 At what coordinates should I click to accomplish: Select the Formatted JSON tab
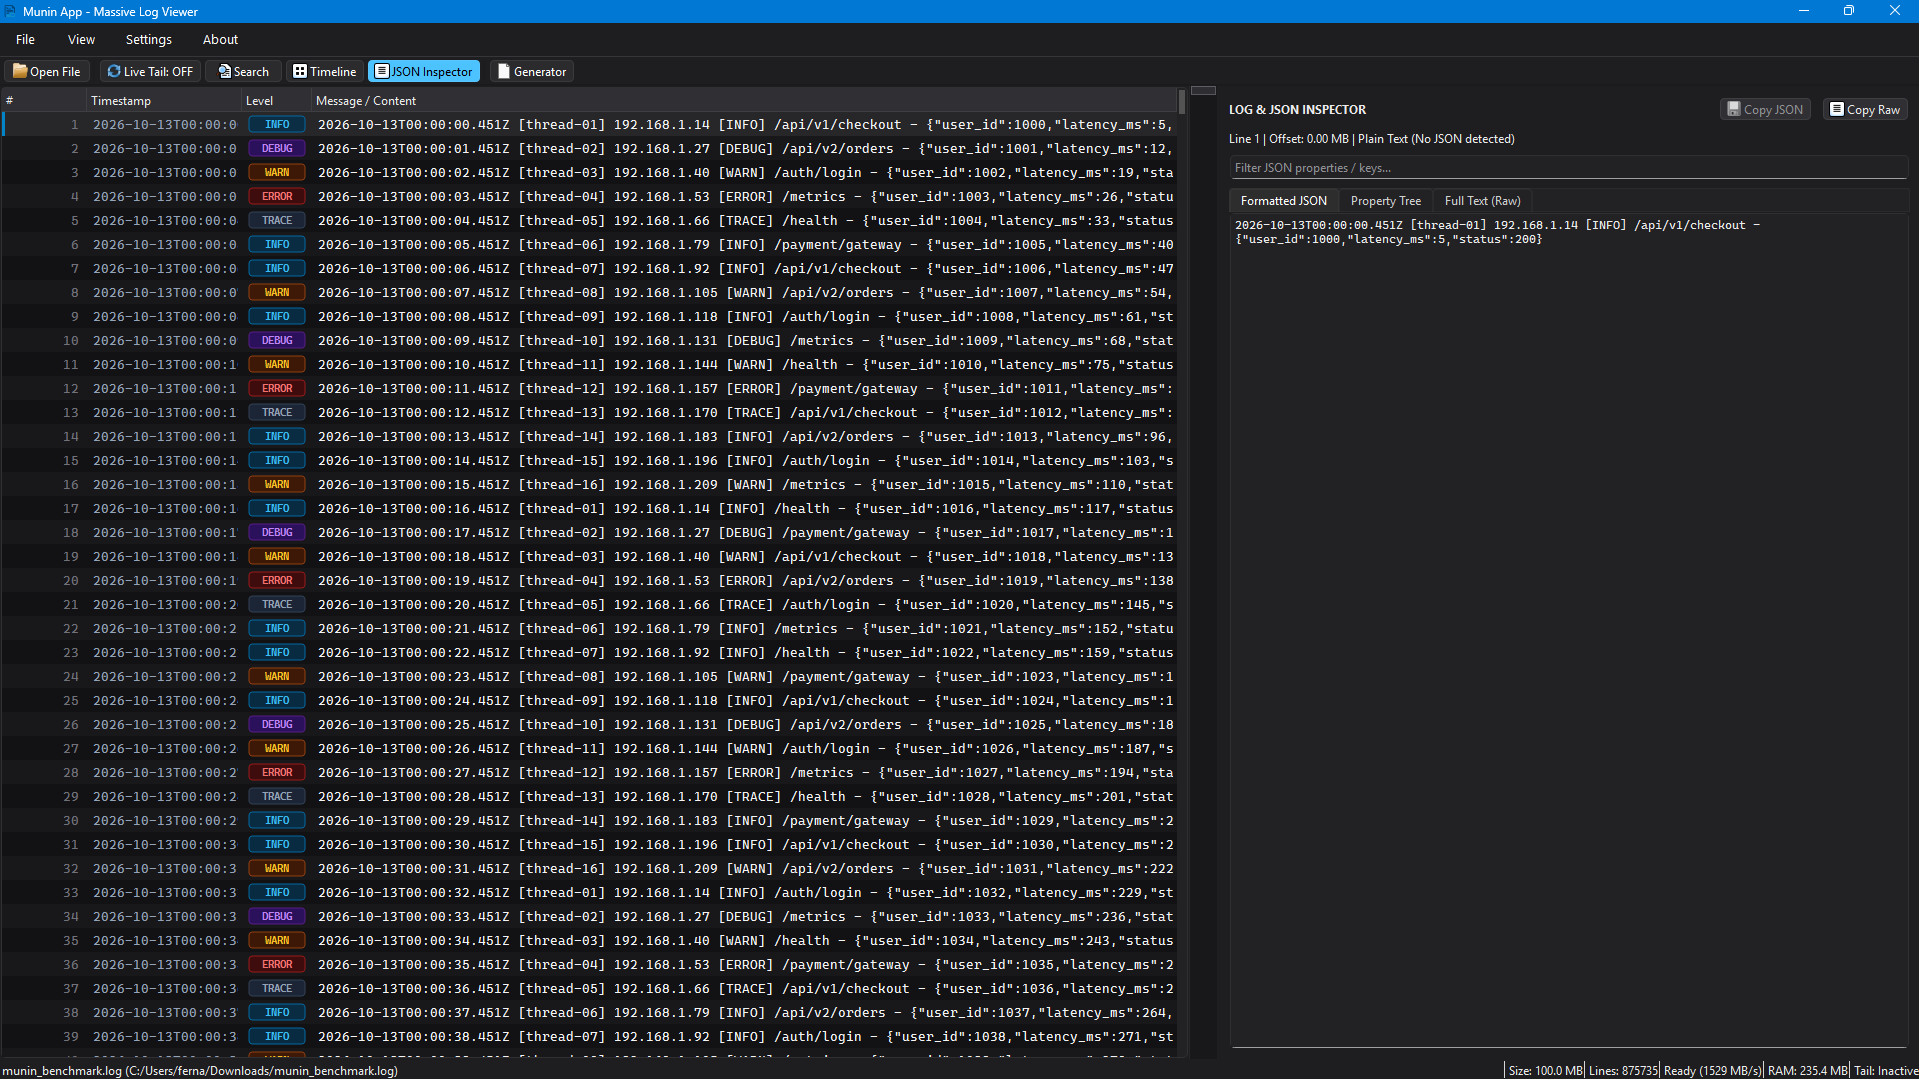click(x=1283, y=200)
